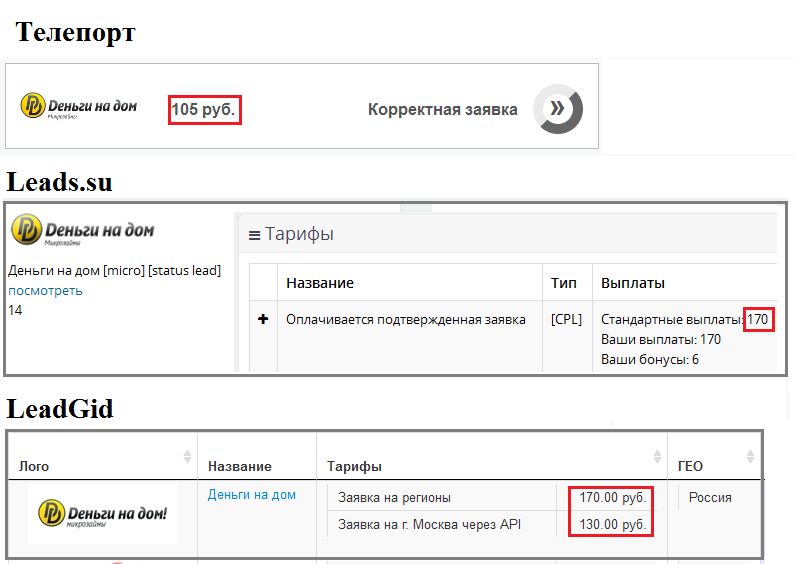This screenshot has width=795, height=564.
Task: Sort by ГЕО column arrows
Action: click(x=750, y=456)
